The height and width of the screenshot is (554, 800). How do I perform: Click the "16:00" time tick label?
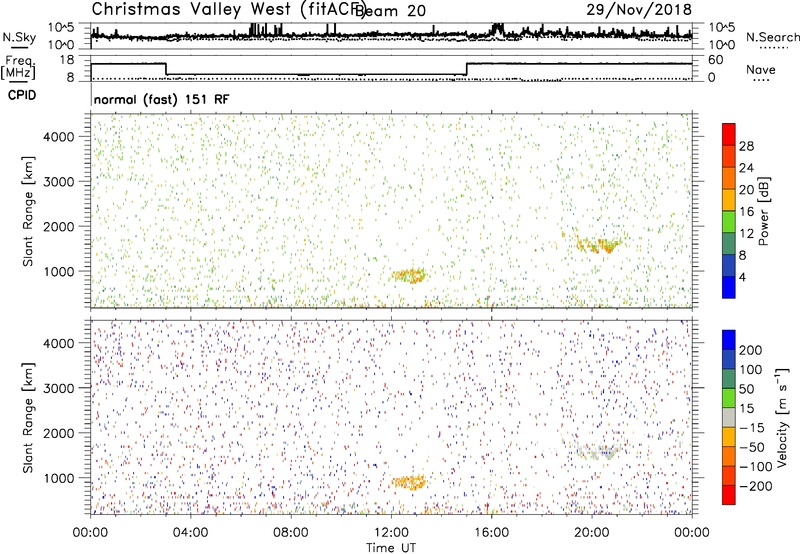pyautogui.click(x=491, y=533)
